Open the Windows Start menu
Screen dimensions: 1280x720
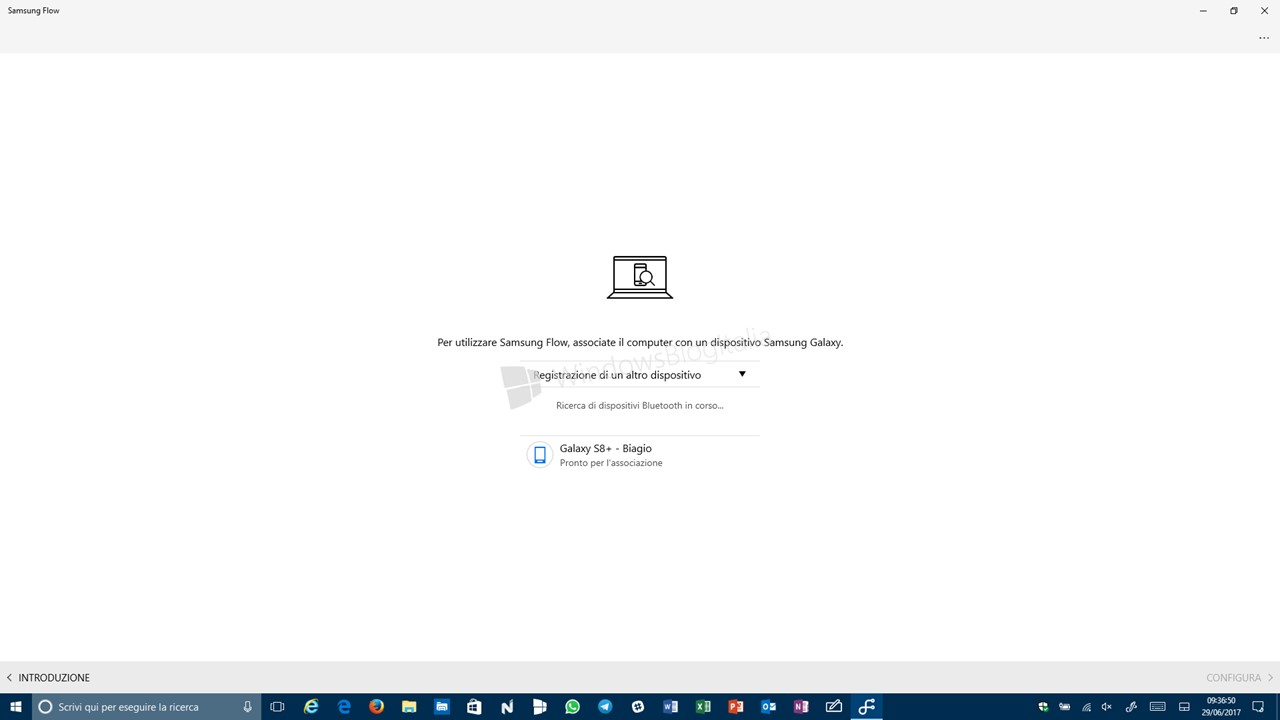[x=16, y=706]
